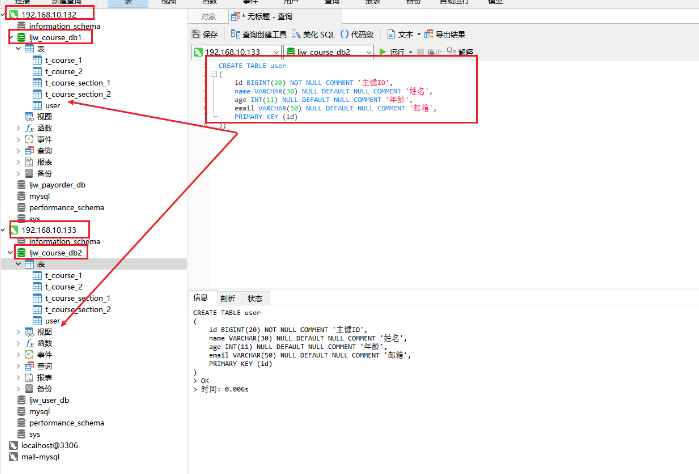Collapse the 192.168.10.132 connection node

(3, 15)
